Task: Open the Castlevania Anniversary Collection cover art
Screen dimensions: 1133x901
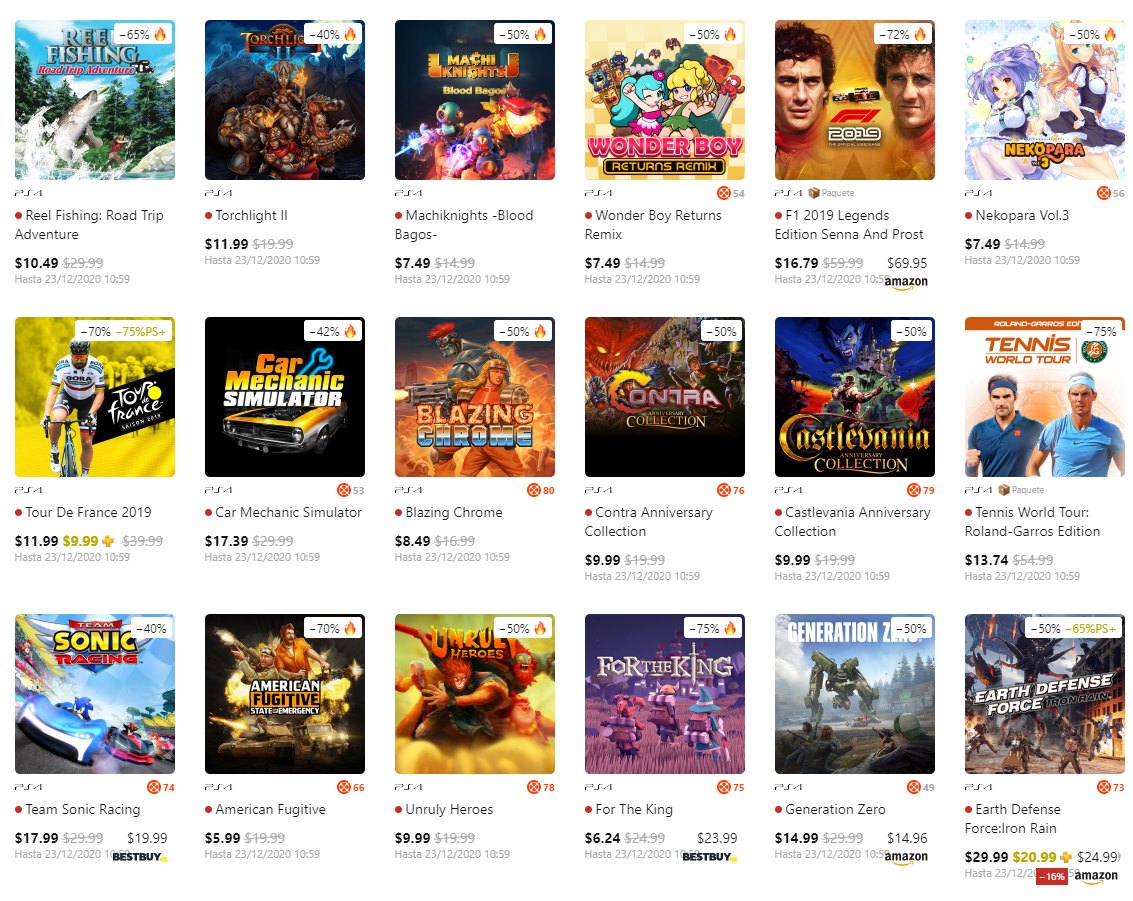Action: (x=855, y=397)
